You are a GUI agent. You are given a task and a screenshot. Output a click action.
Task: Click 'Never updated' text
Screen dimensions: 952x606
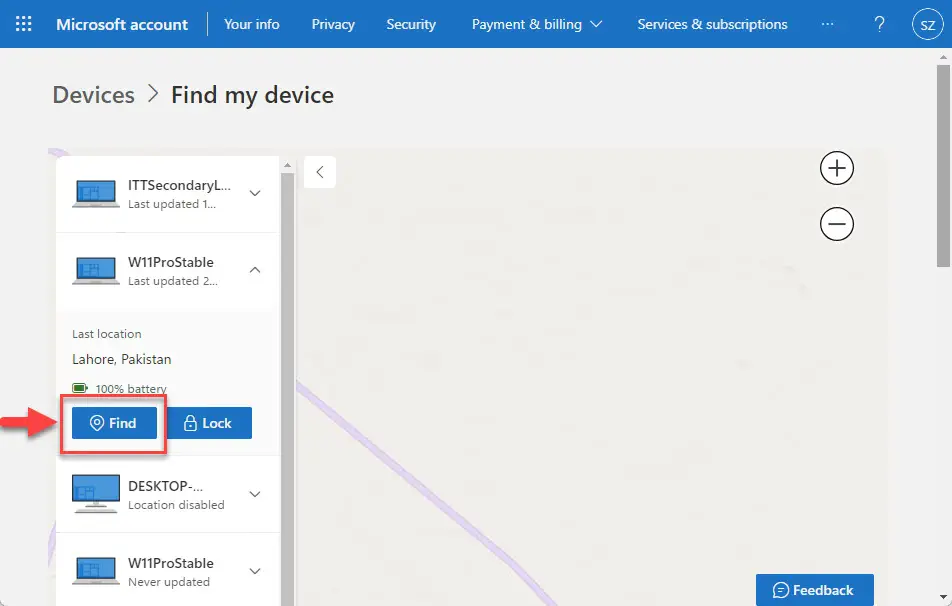pyautogui.click(x=169, y=582)
